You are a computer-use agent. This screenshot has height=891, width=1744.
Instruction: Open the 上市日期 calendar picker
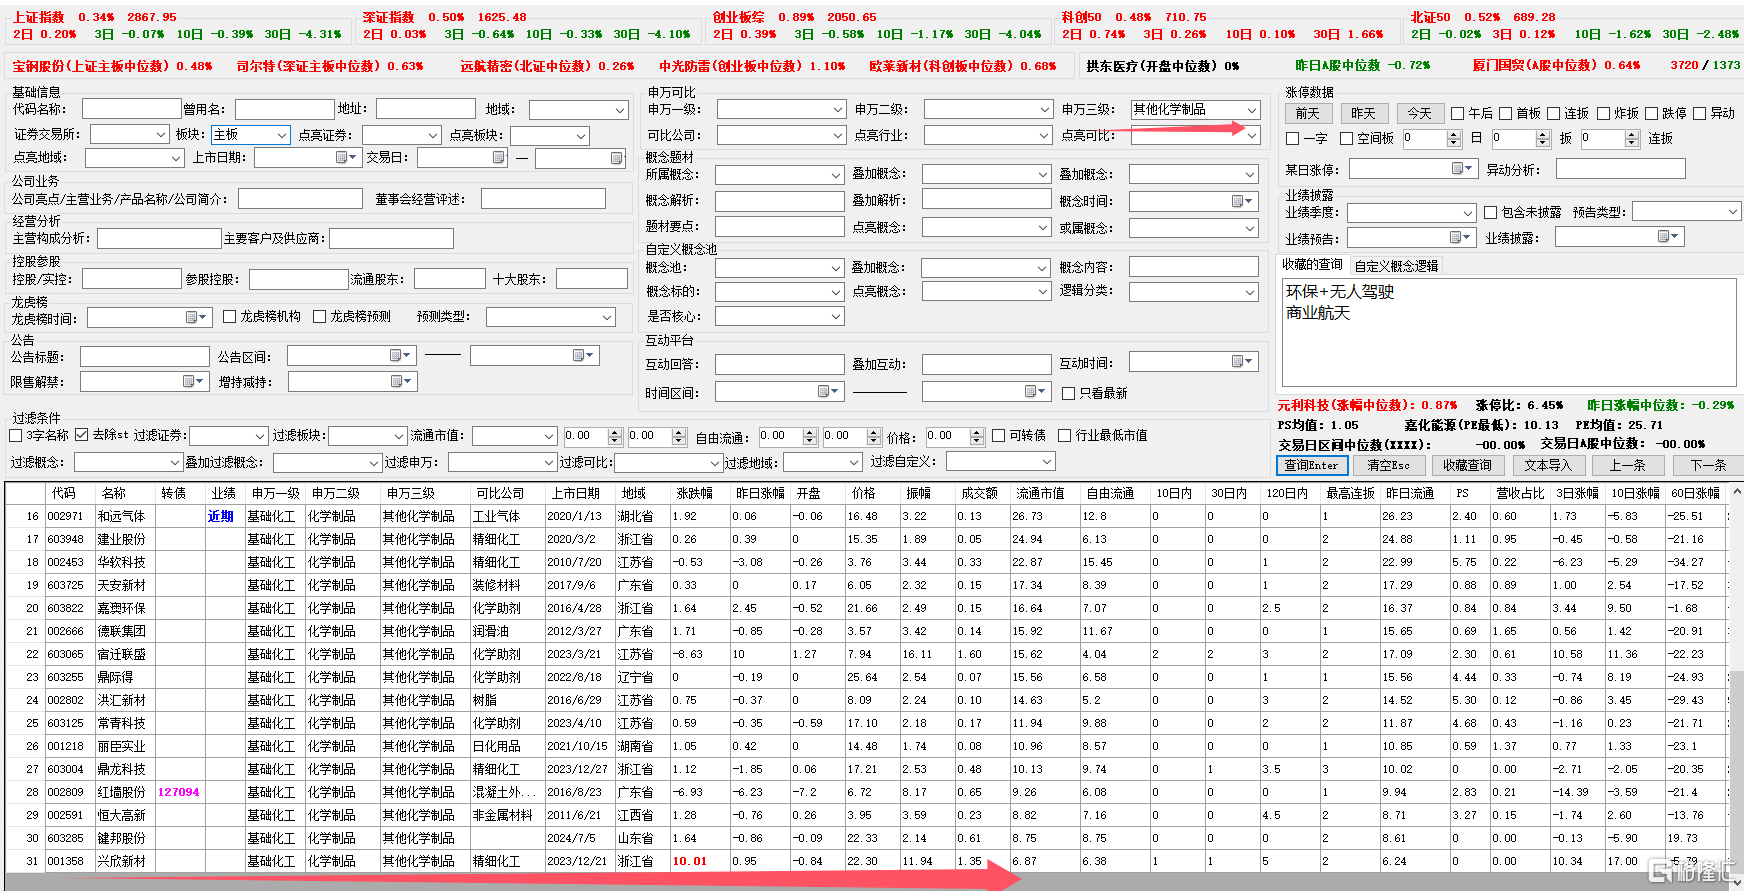pos(346,157)
